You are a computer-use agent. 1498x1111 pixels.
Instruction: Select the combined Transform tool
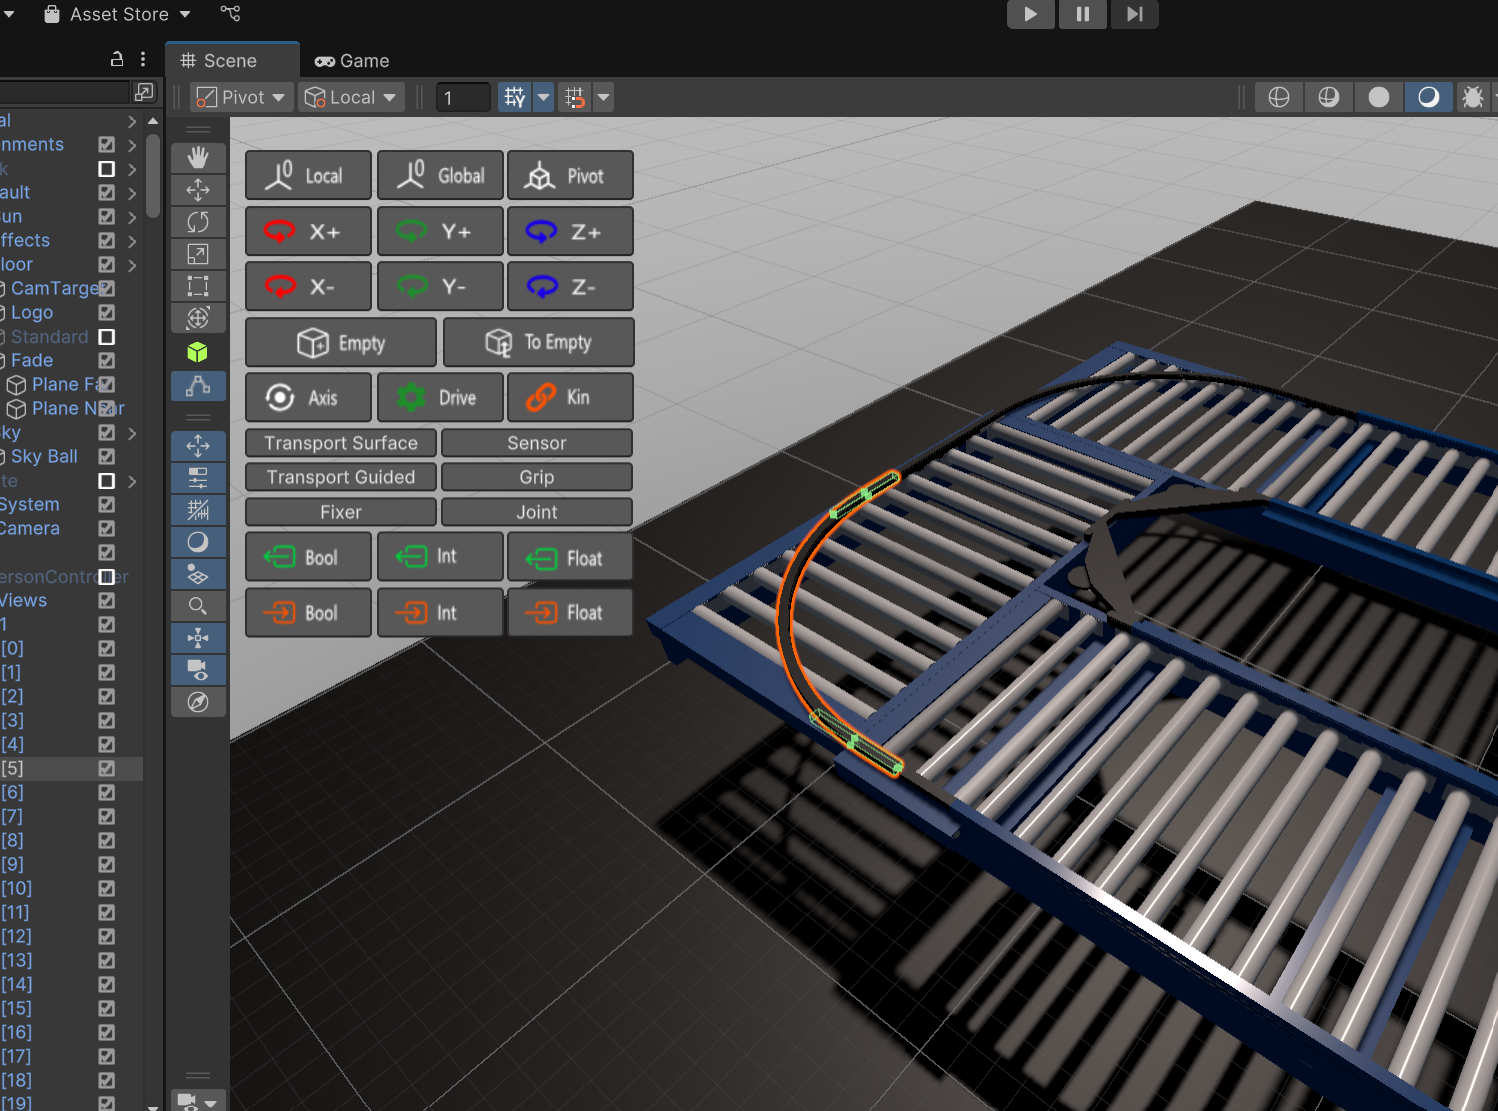pos(198,318)
